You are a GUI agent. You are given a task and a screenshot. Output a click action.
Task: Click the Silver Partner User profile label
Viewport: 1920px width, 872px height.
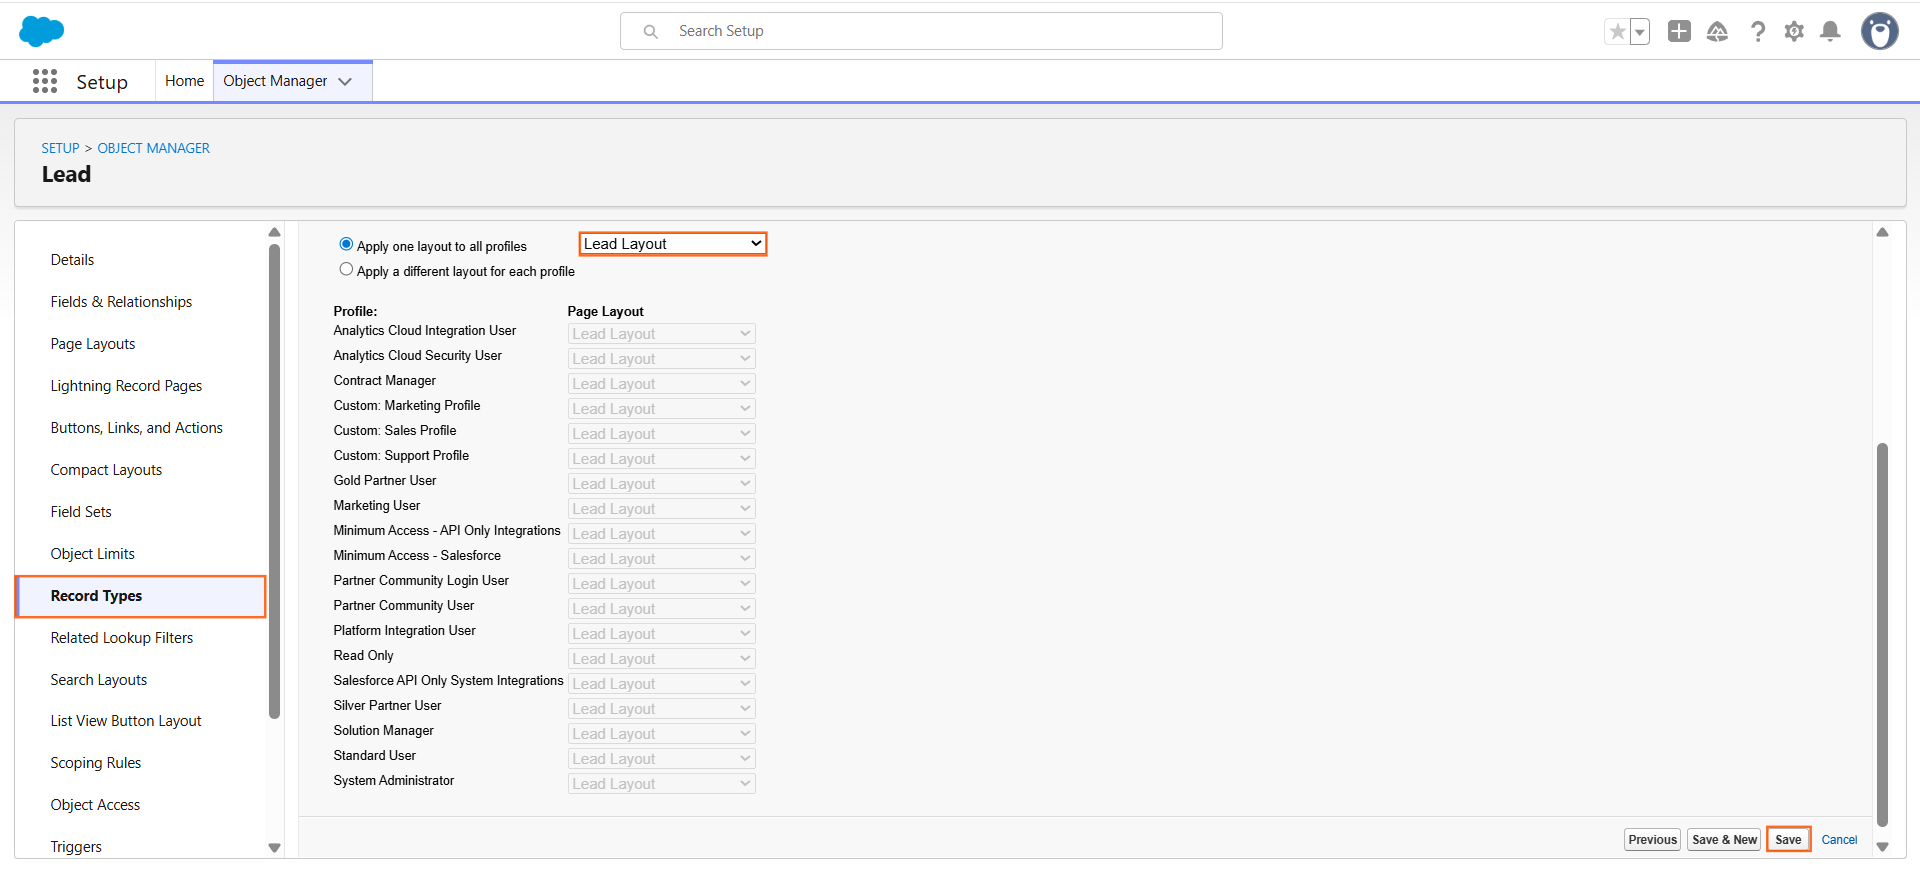387,706
